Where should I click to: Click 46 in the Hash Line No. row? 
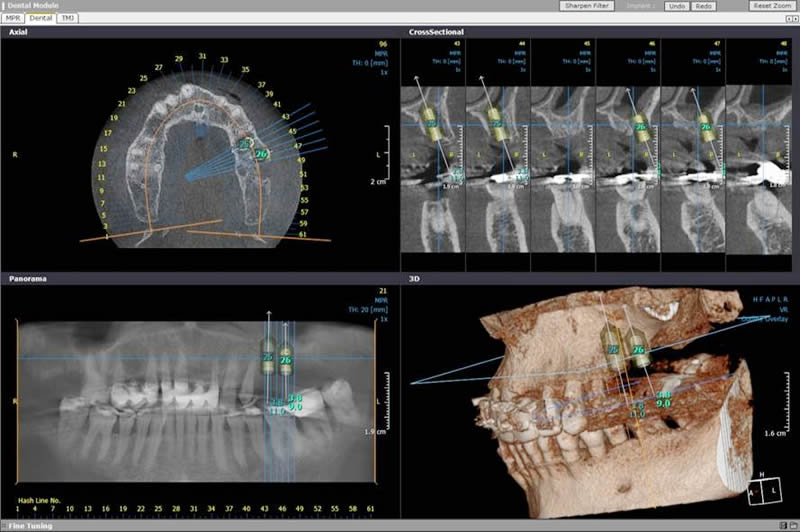click(282, 509)
